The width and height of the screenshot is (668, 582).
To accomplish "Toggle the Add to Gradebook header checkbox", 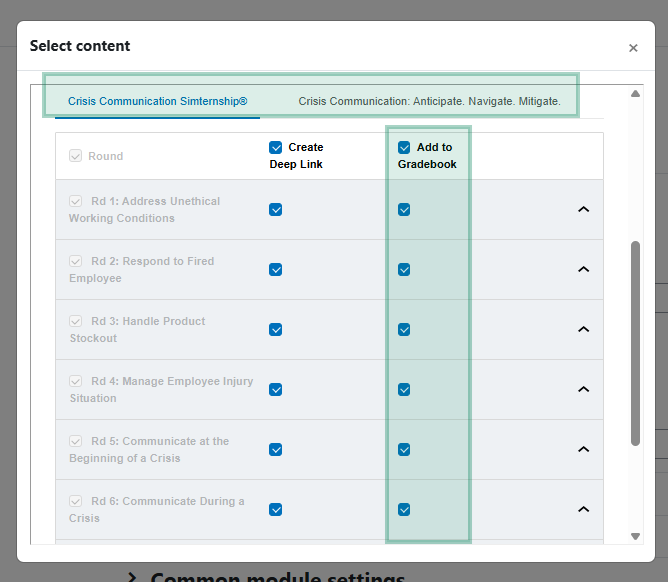I will pos(404,147).
